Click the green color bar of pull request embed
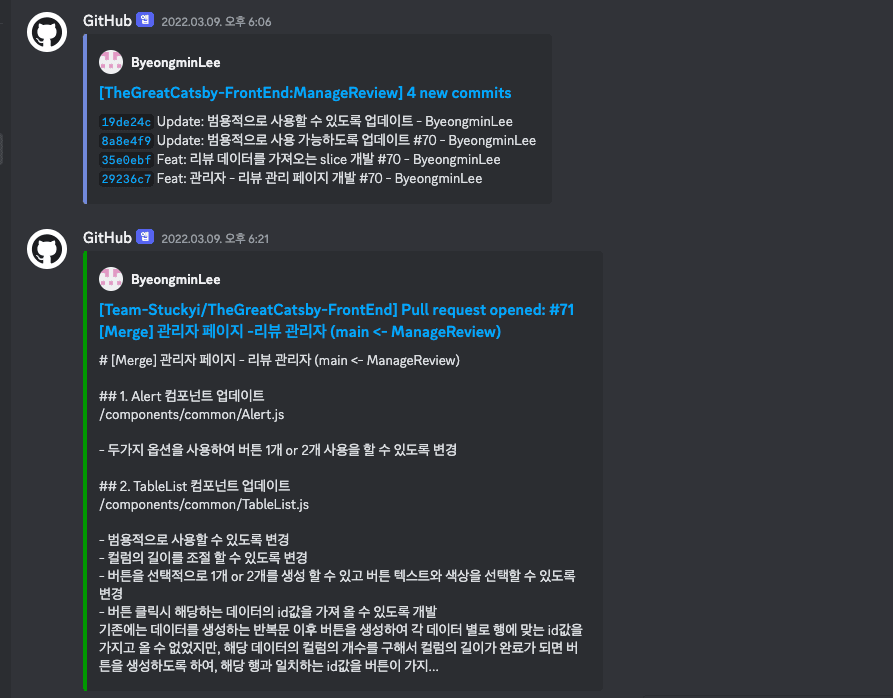This screenshot has width=893, height=698. click(85, 471)
